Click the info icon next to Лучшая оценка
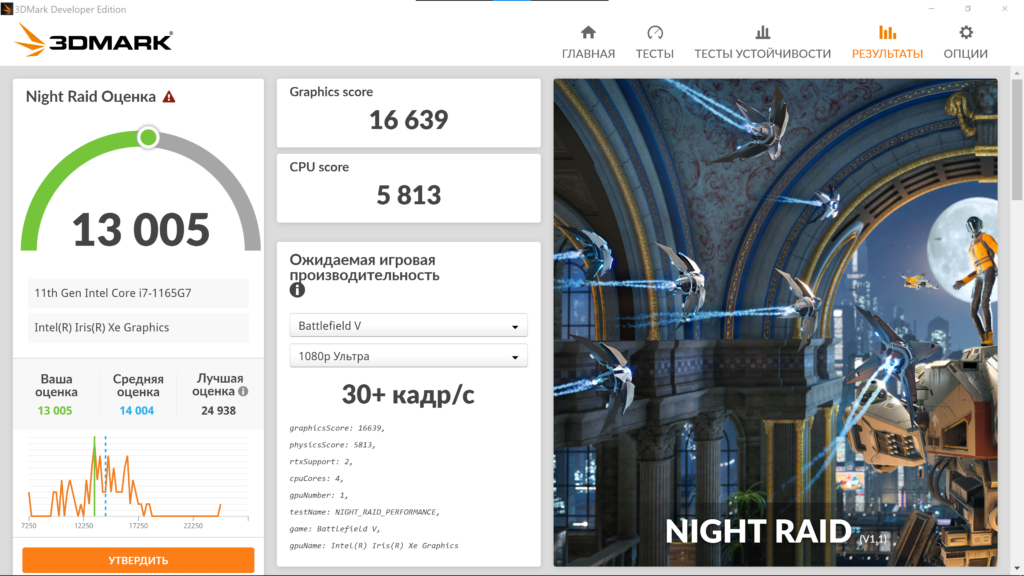 [243, 391]
